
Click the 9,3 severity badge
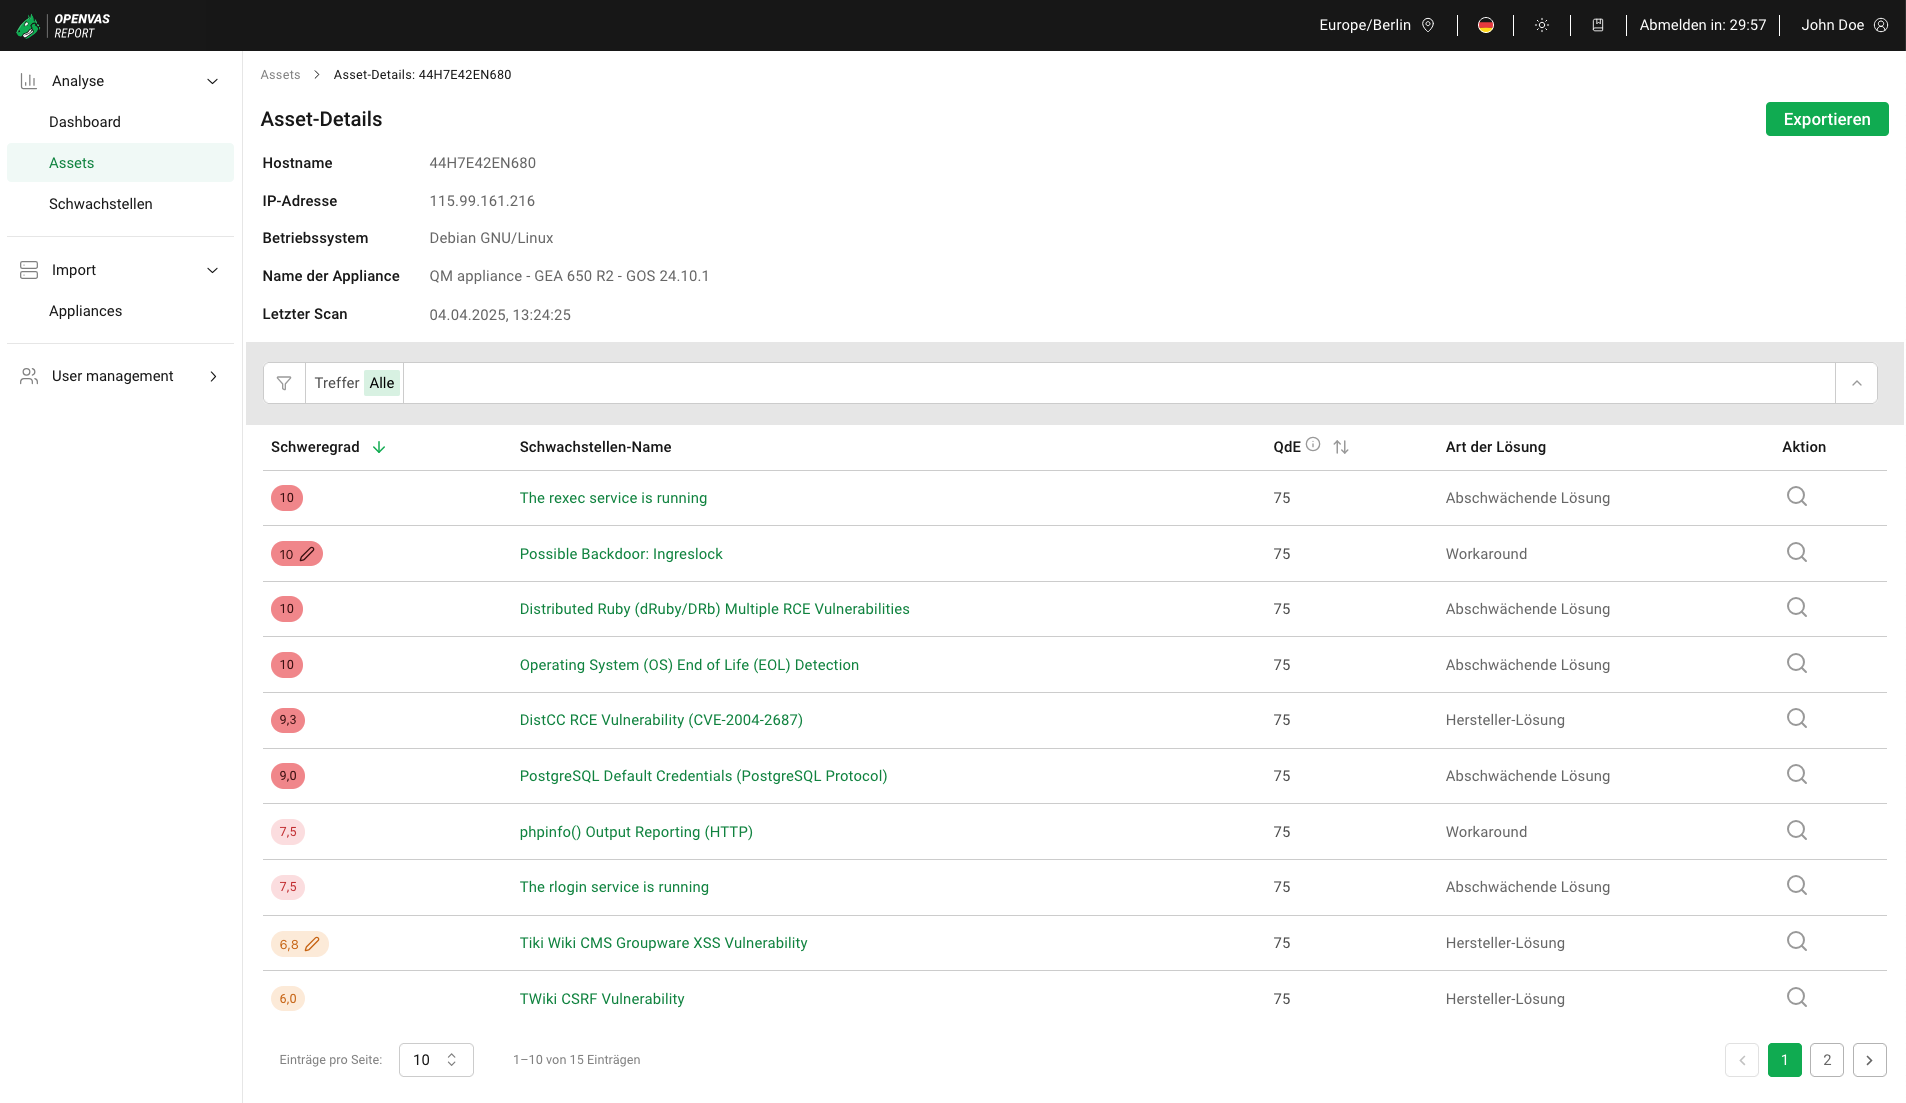288,720
